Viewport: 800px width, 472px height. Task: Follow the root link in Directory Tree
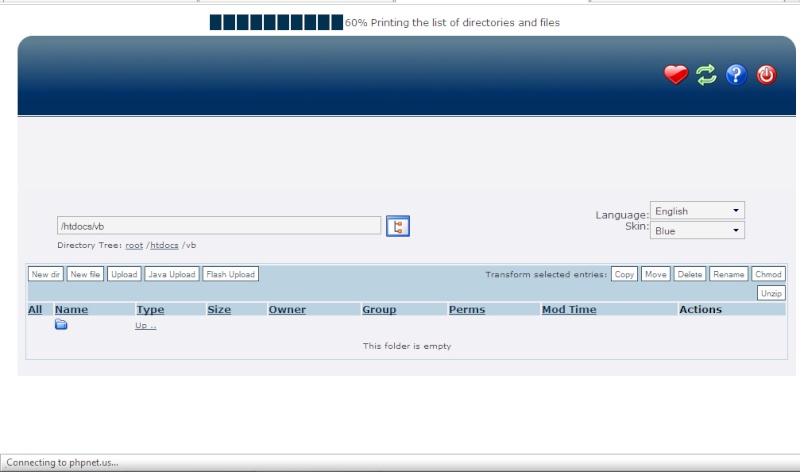134,245
